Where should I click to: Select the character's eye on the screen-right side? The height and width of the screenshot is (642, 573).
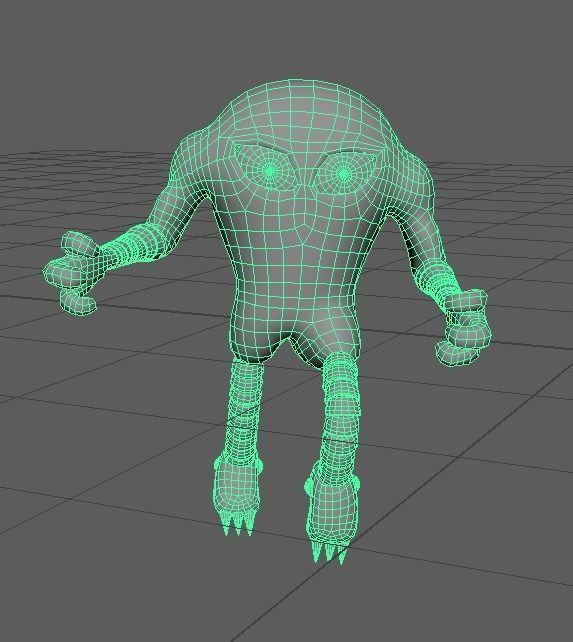point(343,174)
